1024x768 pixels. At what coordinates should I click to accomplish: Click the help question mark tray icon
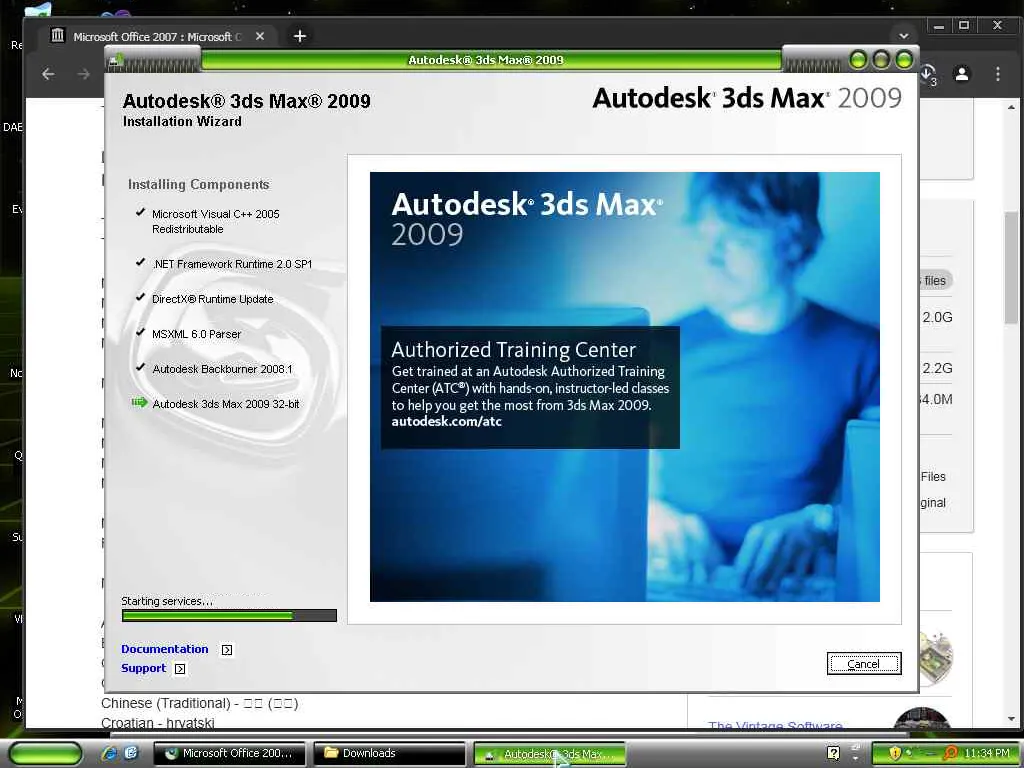click(x=833, y=754)
